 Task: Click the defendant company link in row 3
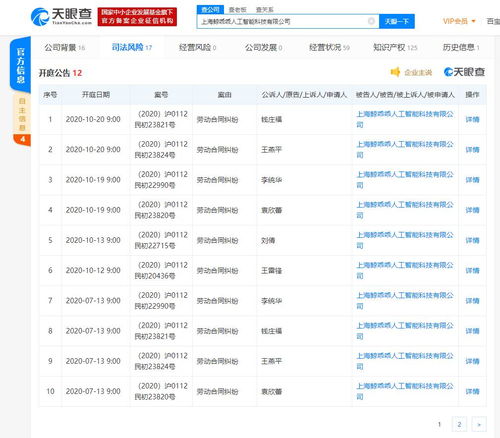405,180
